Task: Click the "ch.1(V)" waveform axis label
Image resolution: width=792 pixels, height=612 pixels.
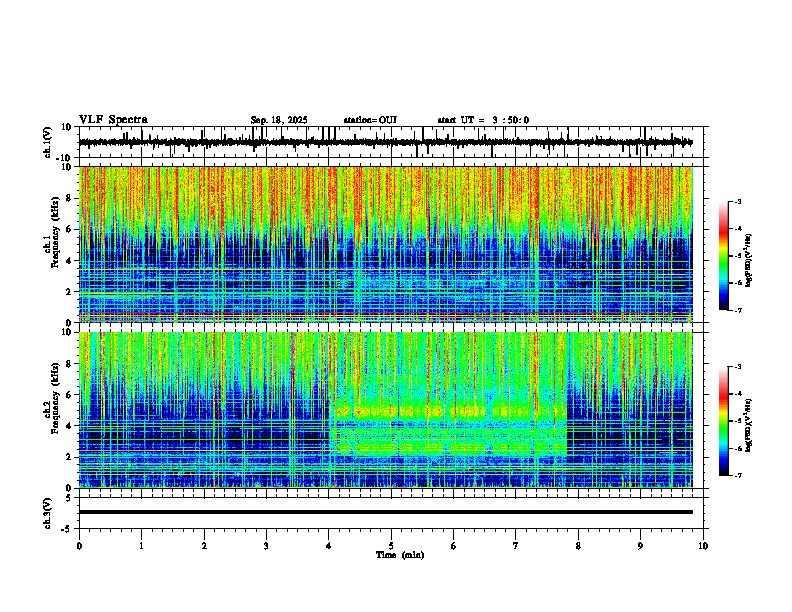Action: coord(47,142)
